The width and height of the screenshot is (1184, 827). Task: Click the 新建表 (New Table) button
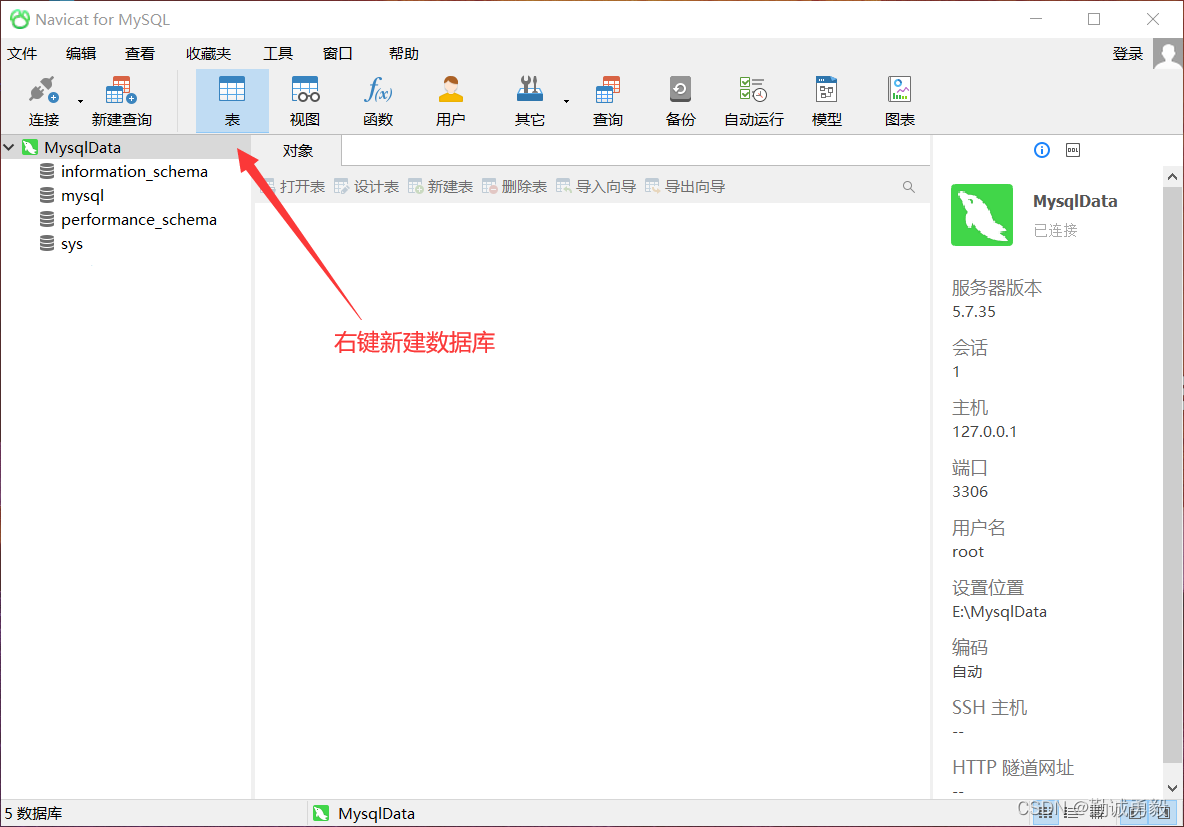pyautogui.click(x=440, y=187)
